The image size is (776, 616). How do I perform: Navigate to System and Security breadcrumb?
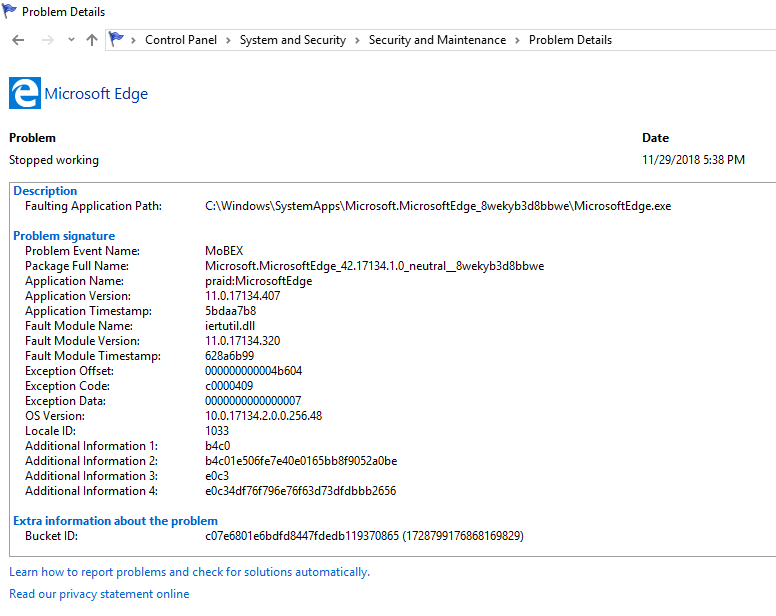[x=292, y=40]
